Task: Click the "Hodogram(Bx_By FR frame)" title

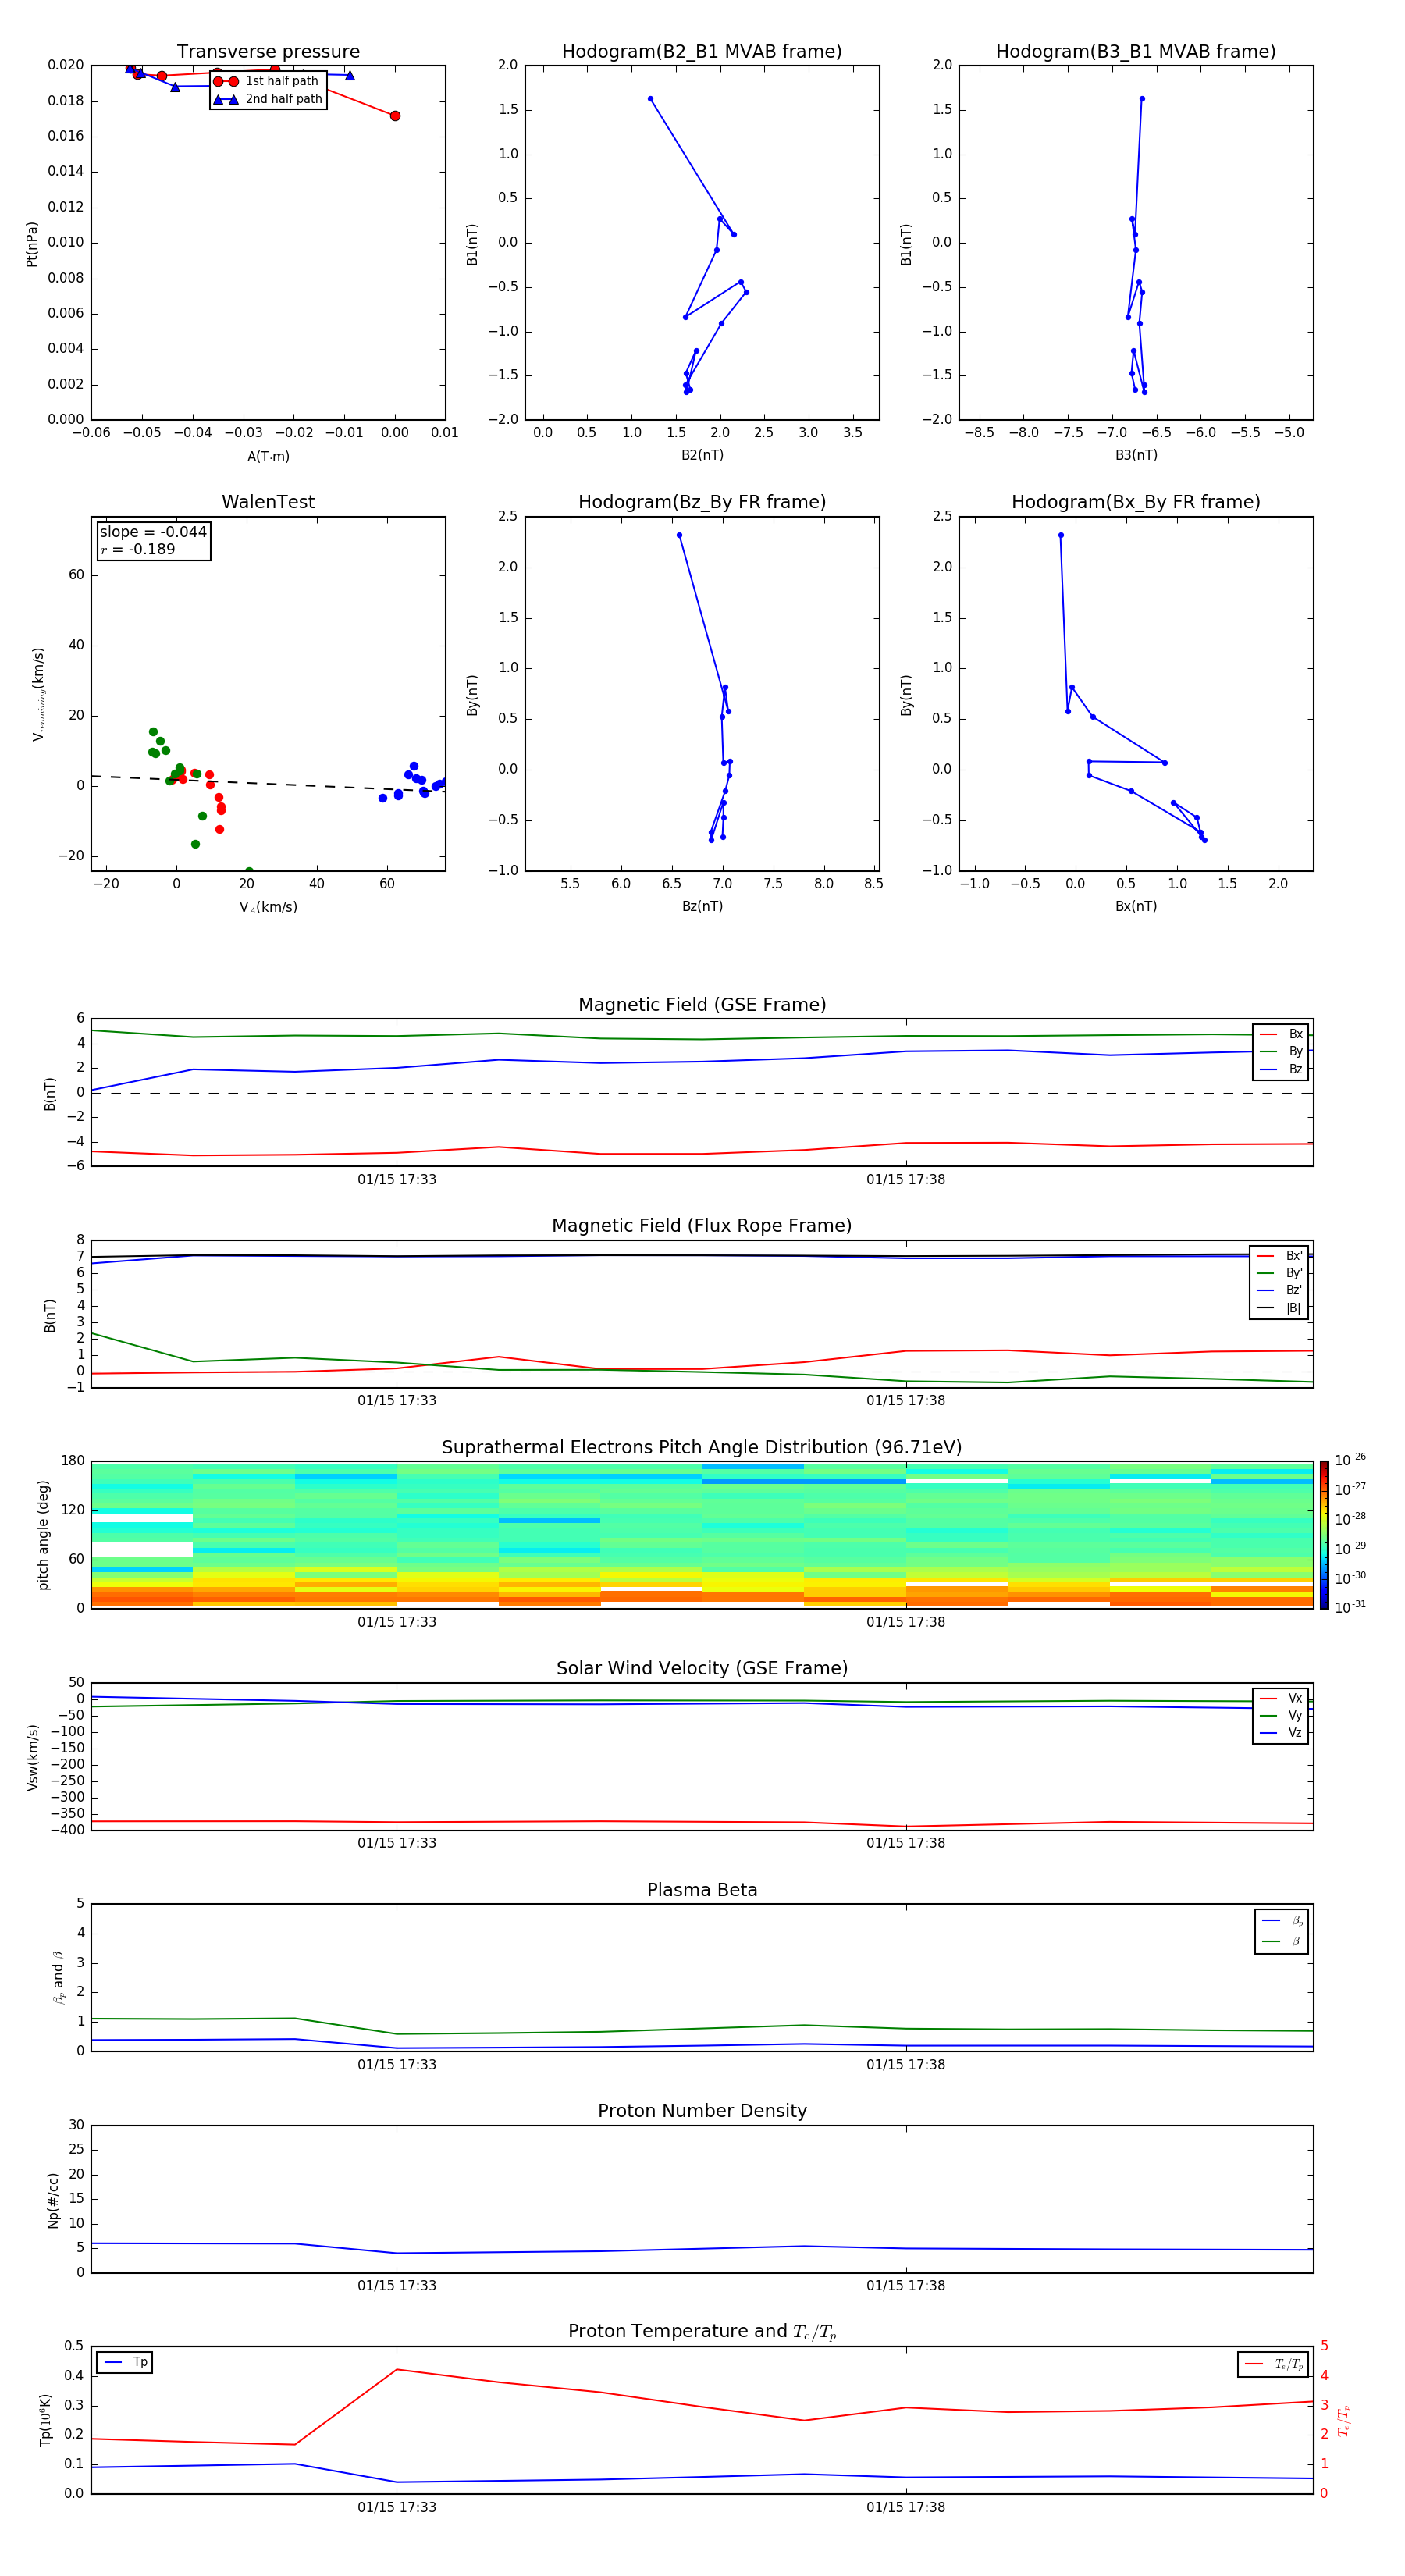Action: tap(1135, 502)
